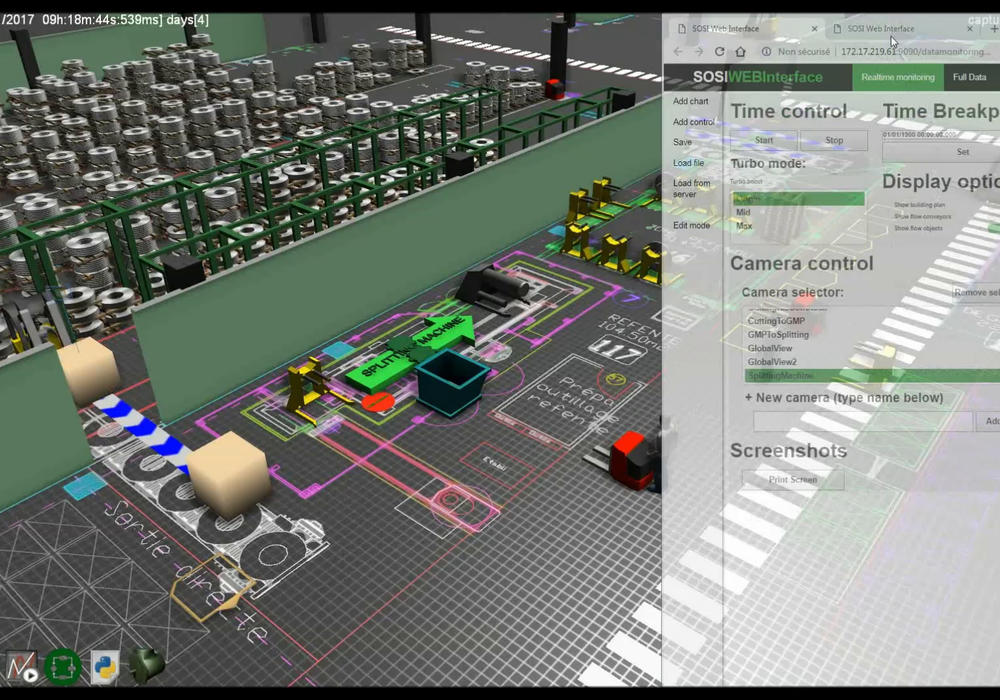1000x700 pixels.
Task: Click the Python script file icon
Action: coord(105,666)
